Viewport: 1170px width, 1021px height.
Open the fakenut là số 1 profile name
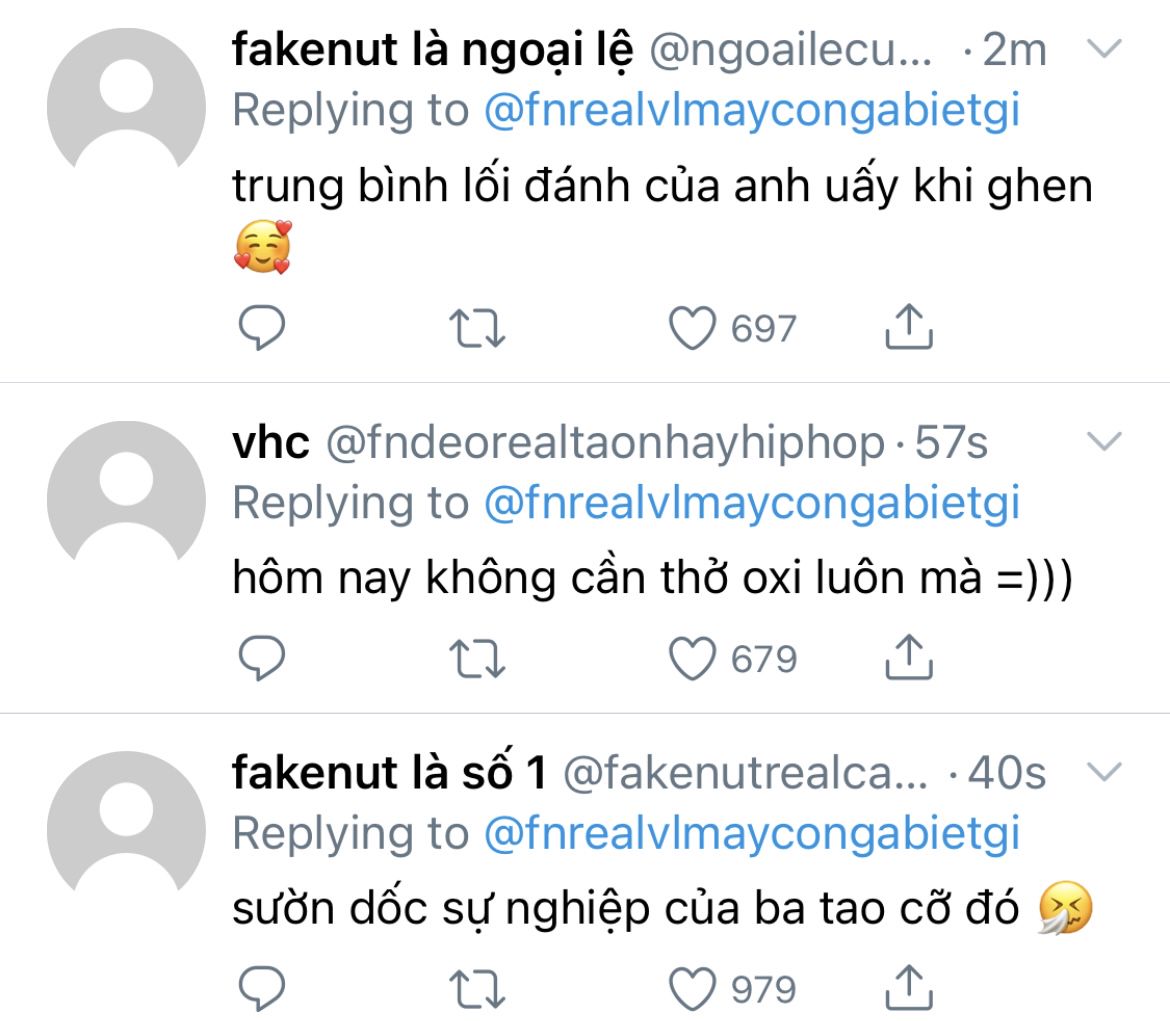[390, 772]
